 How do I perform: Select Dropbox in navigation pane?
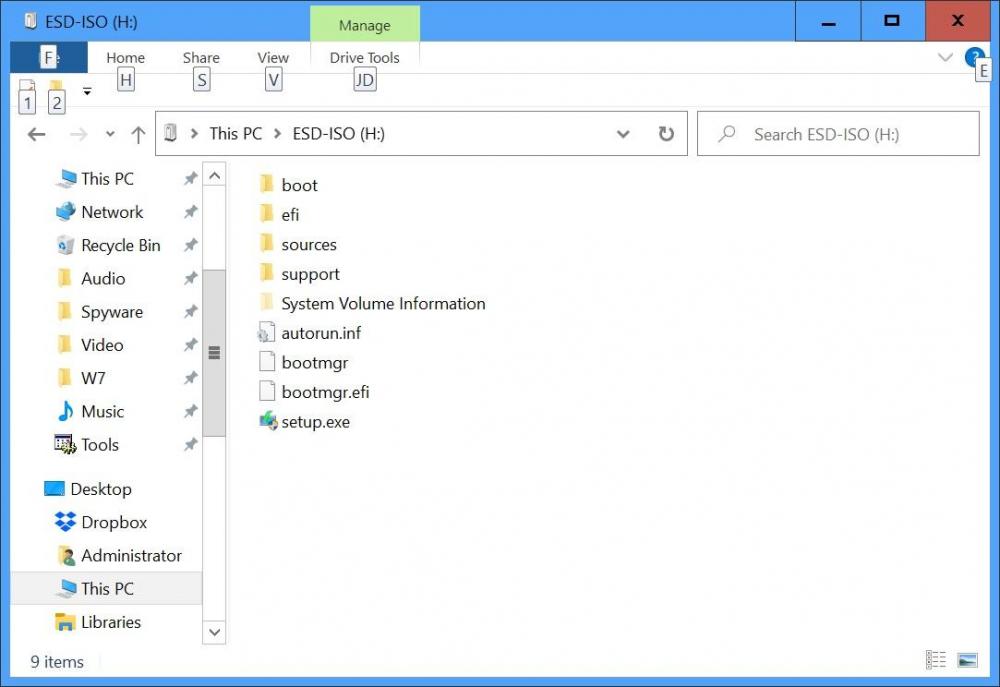click(114, 522)
